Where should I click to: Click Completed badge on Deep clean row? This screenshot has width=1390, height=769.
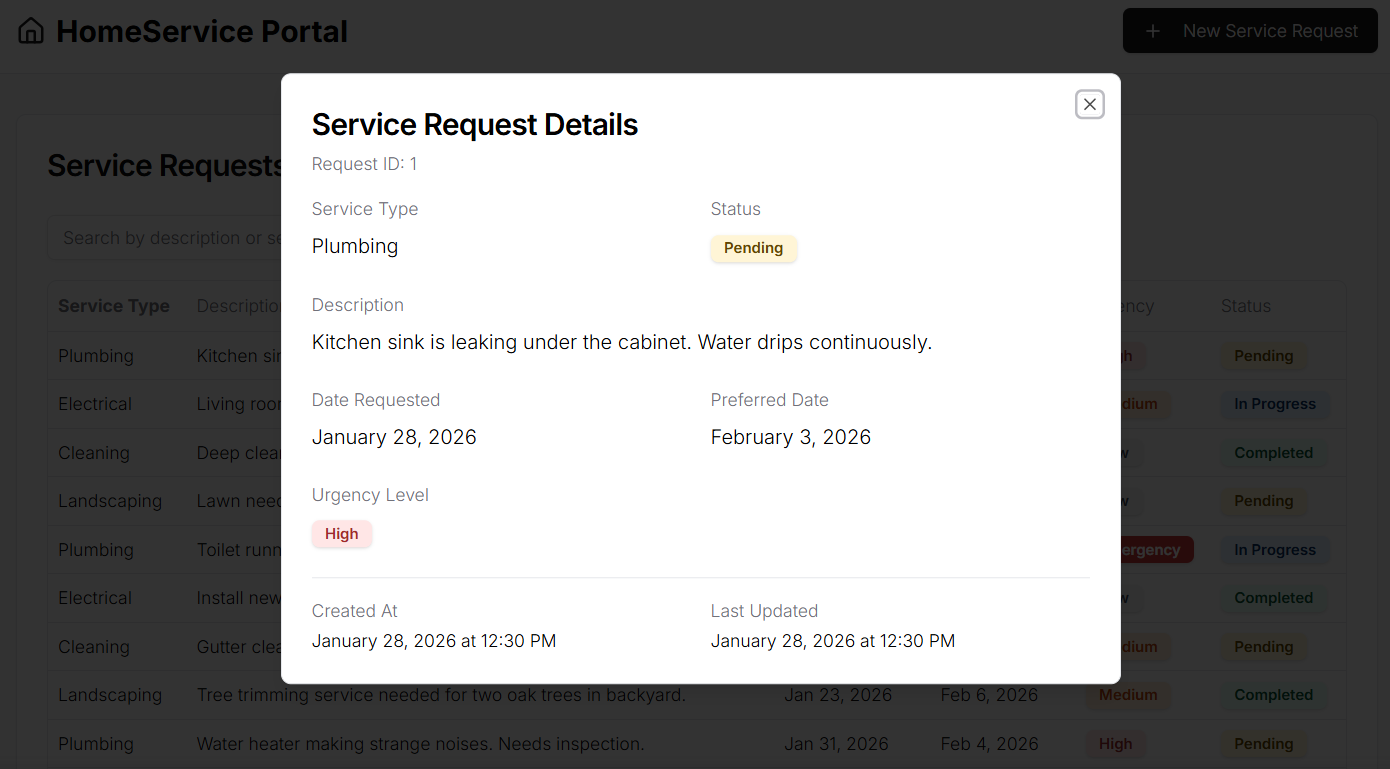(1274, 453)
